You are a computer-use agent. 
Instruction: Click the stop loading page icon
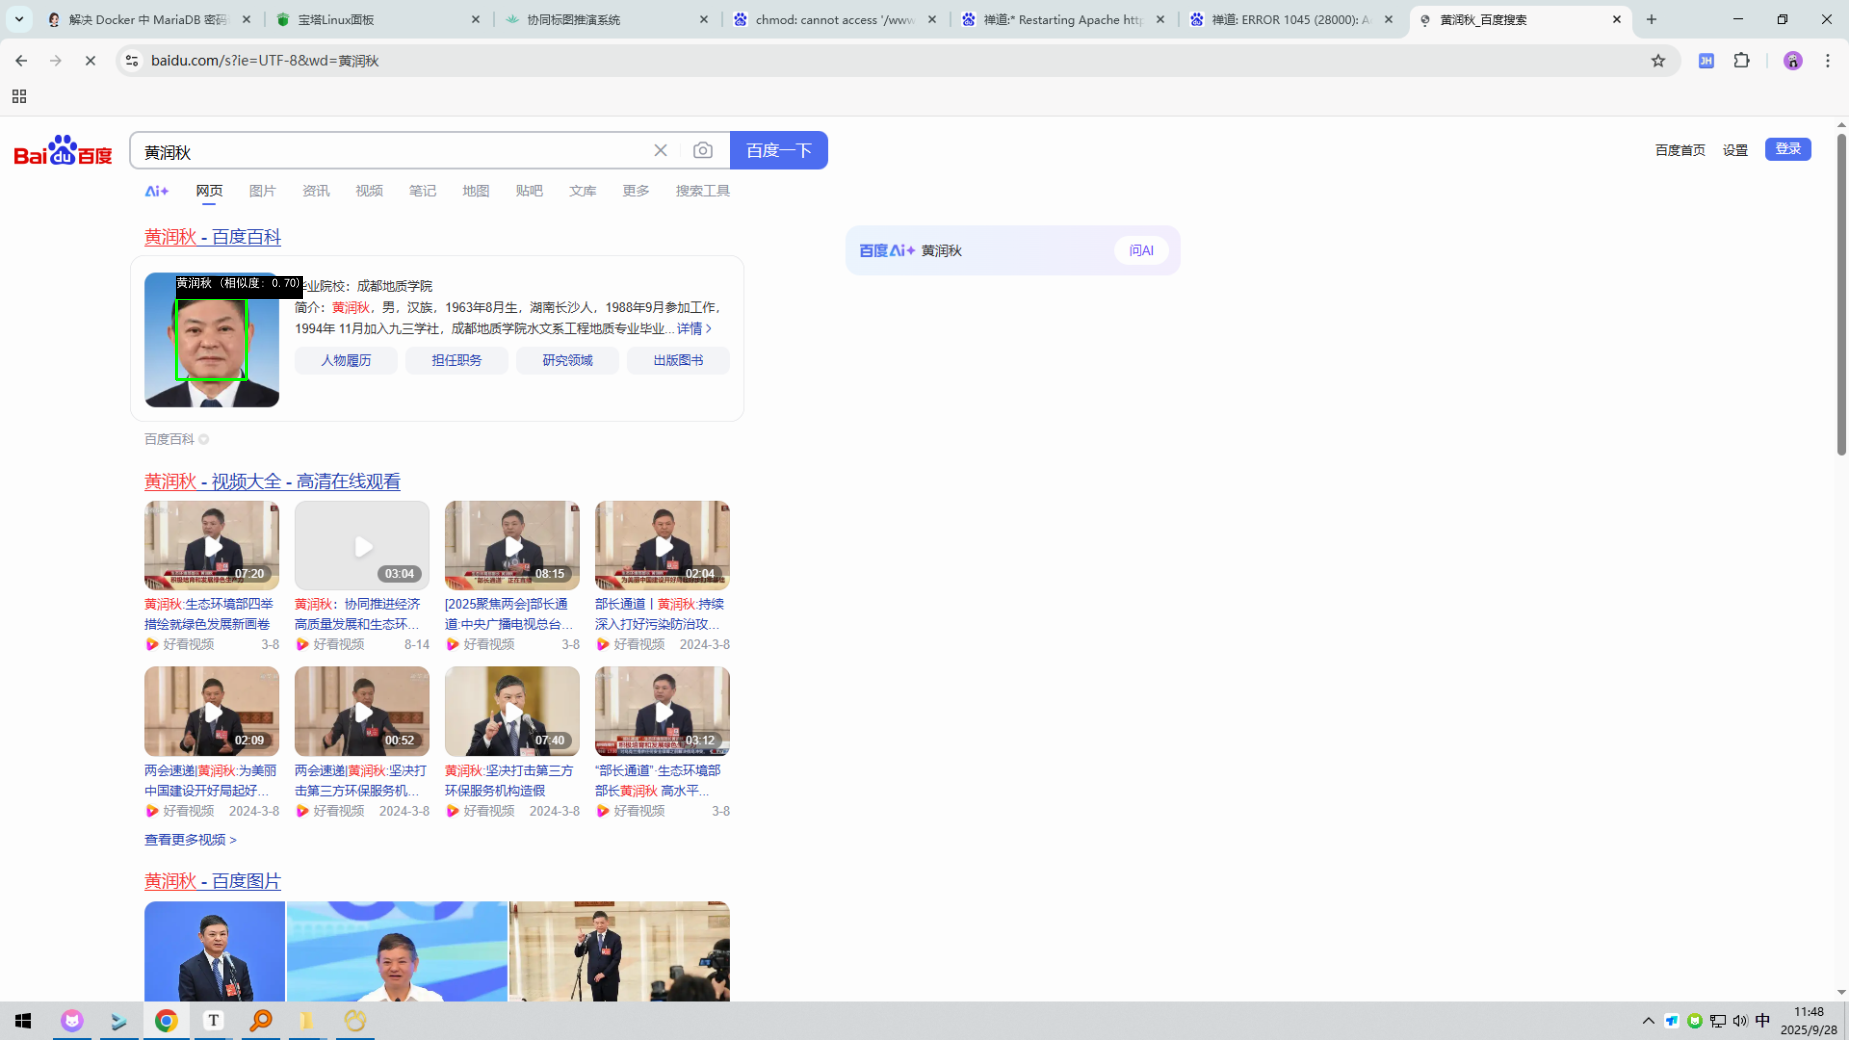coord(90,61)
